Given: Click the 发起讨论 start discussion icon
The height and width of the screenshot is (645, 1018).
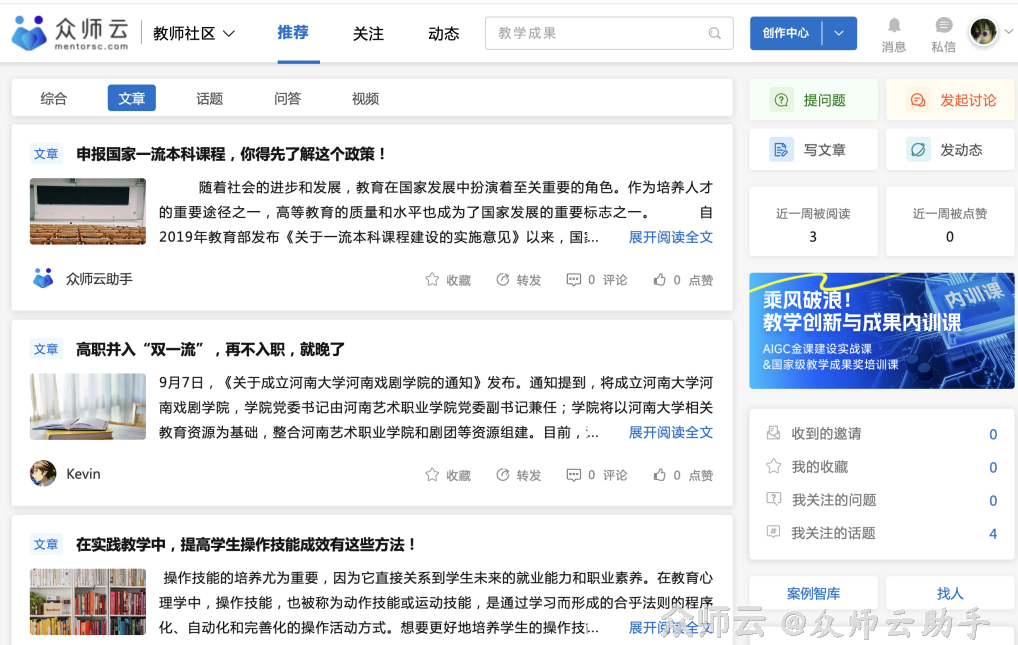Looking at the screenshot, I should pyautogui.click(x=917, y=99).
